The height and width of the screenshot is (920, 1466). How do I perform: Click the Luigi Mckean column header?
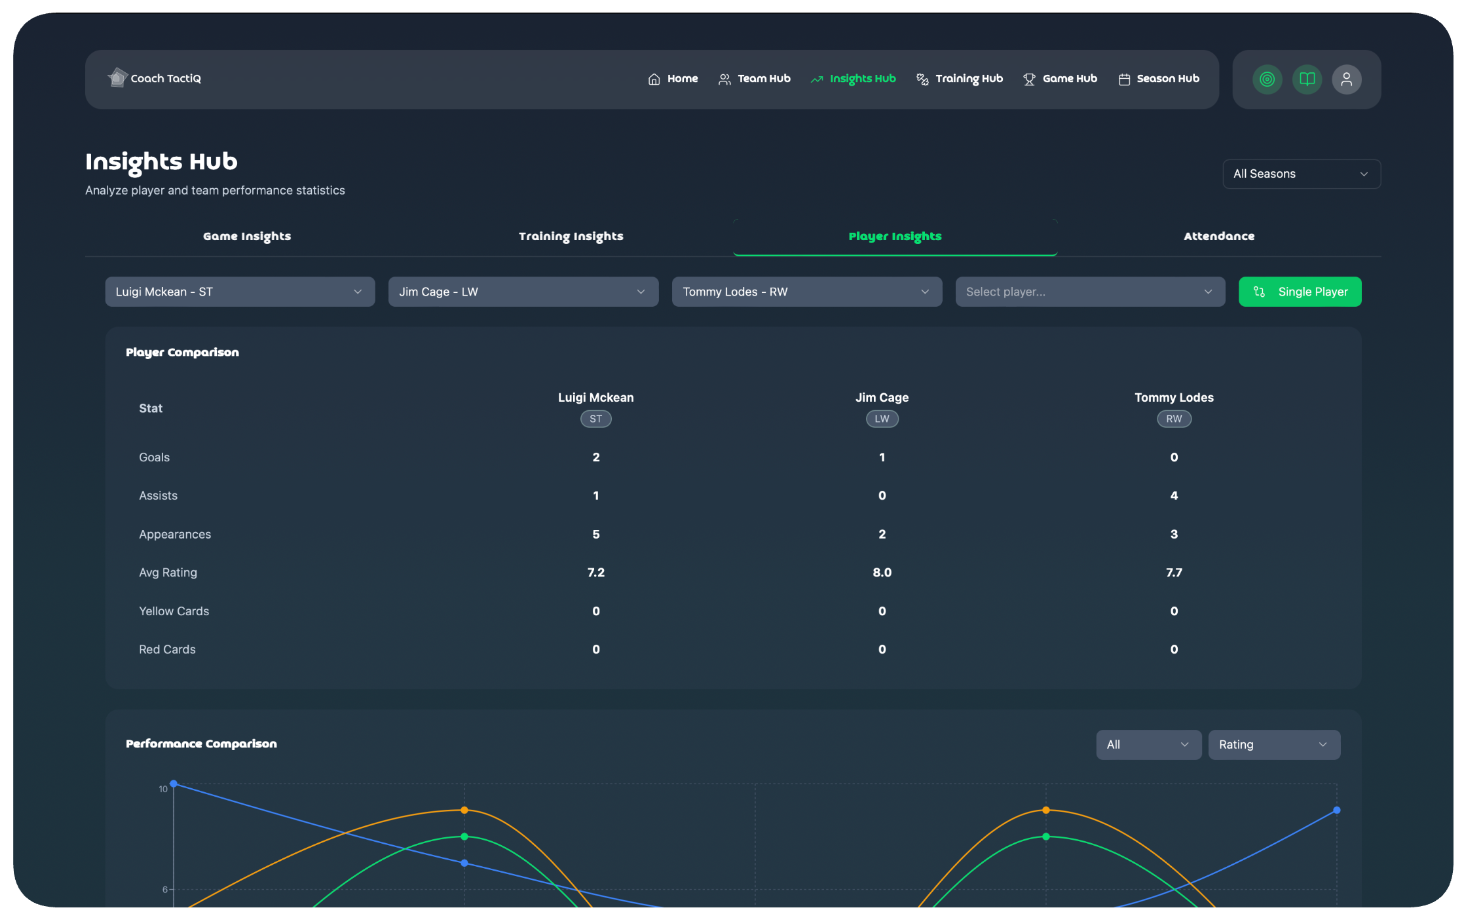point(596,398)
